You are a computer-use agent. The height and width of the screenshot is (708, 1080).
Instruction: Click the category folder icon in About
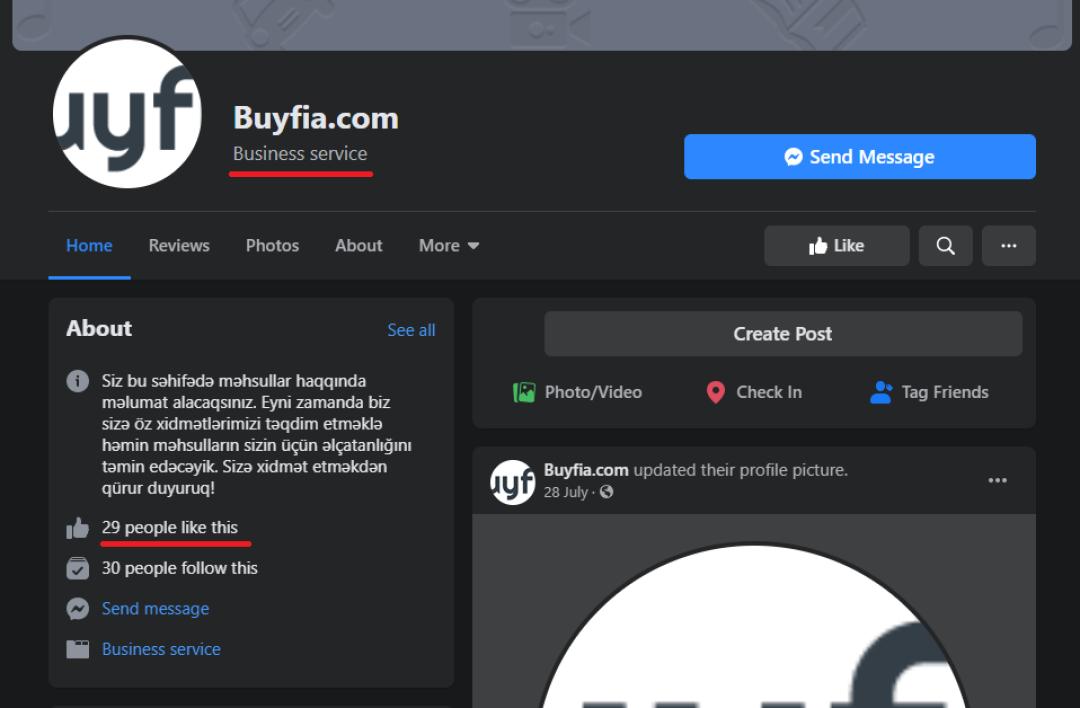coord(78,649)
